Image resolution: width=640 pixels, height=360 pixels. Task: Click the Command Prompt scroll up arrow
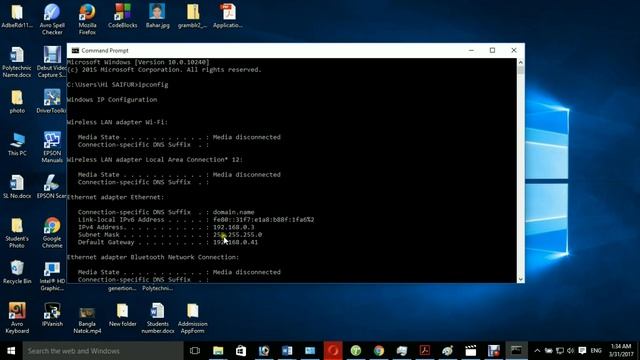pyautogui.click(x=520, y=62)
